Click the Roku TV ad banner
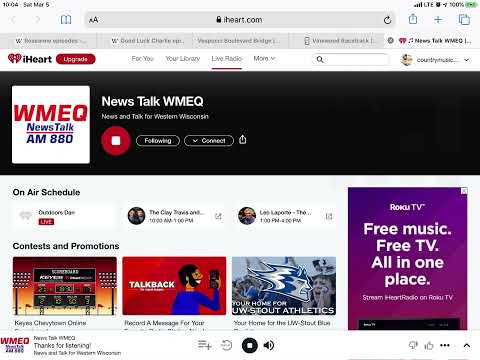 click(407, 259)
